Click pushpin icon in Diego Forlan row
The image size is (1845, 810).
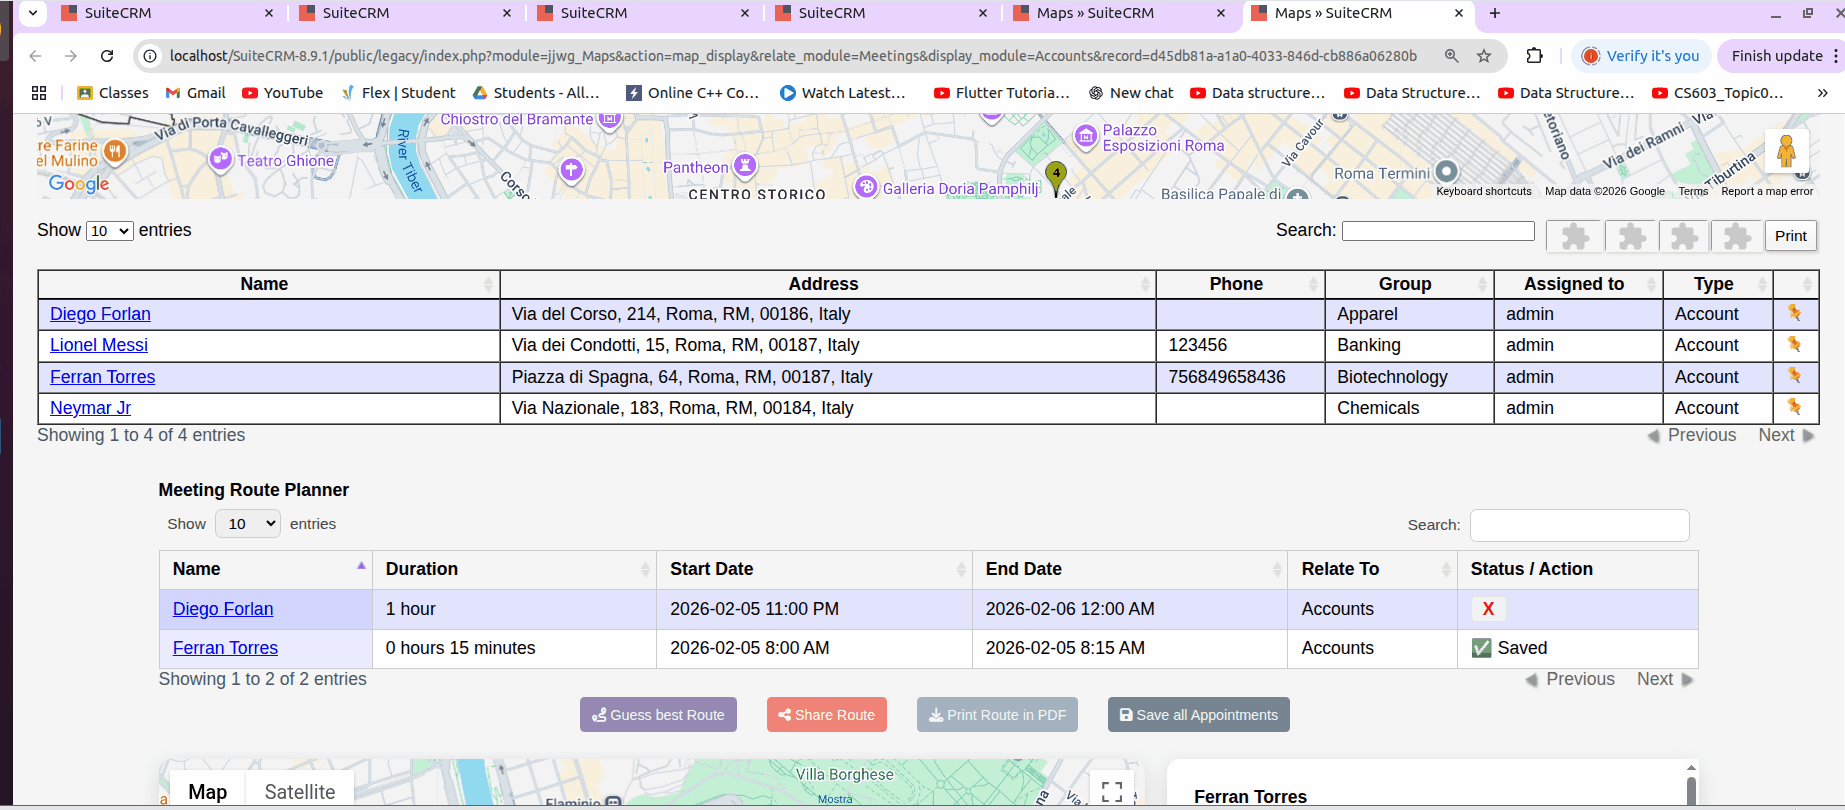click(x=1794, y=313)
